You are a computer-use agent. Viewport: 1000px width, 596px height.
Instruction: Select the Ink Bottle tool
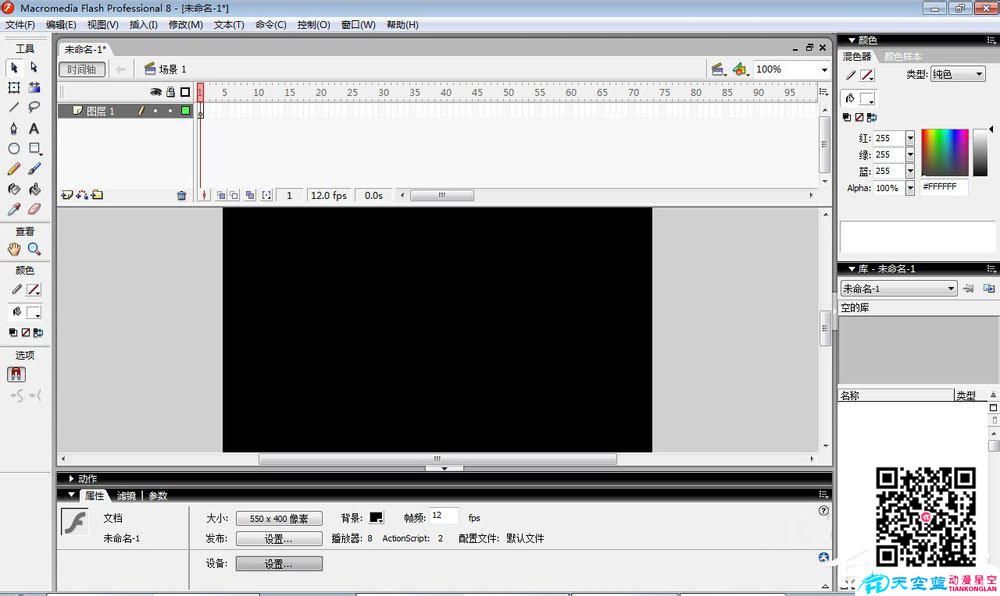(14, 189)
